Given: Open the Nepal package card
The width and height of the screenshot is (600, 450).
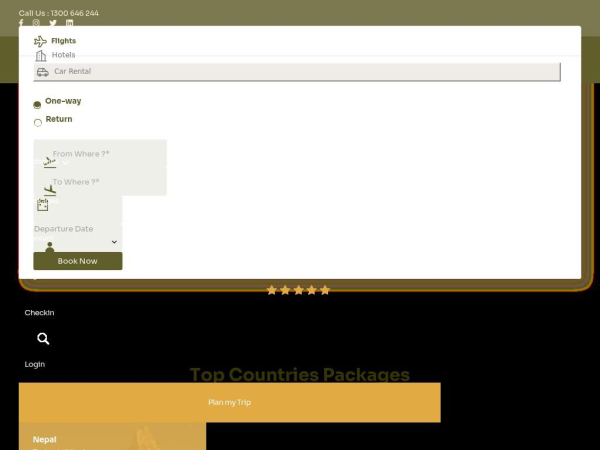Looking at the screenshot, I should [x=112, y=436].
